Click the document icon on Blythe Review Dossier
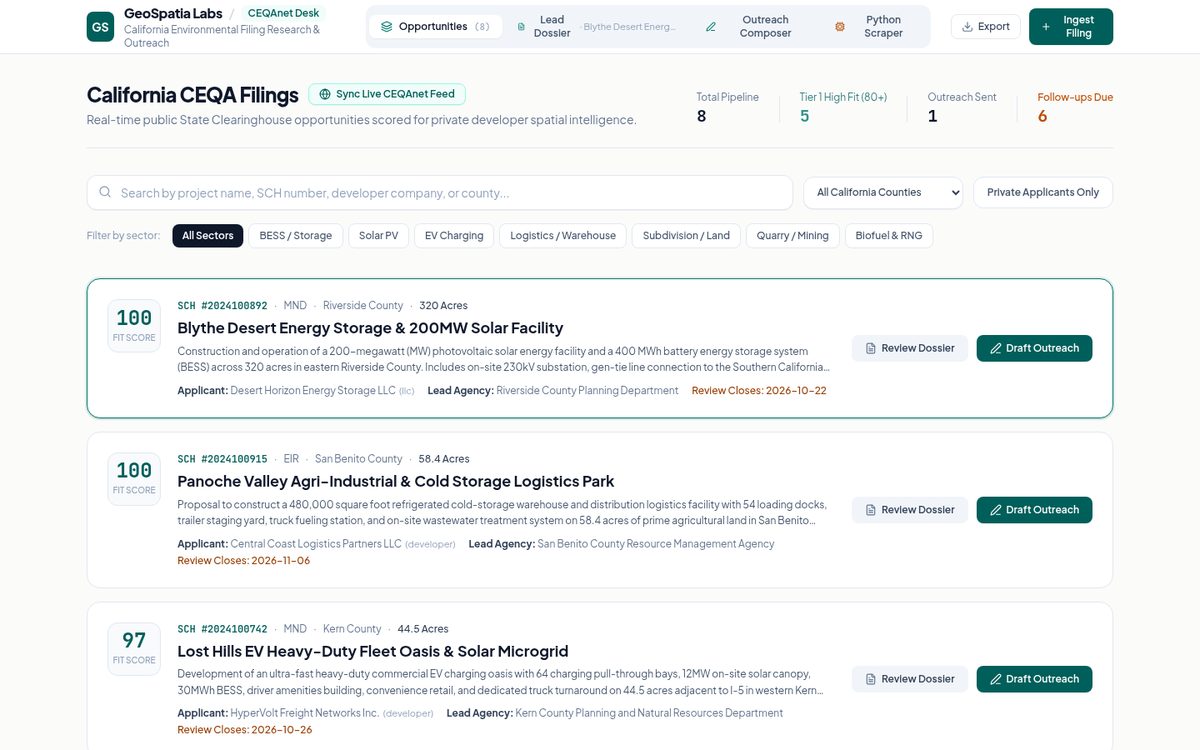This screenshot has width=1200, height=750. click(x=871, y=348)
